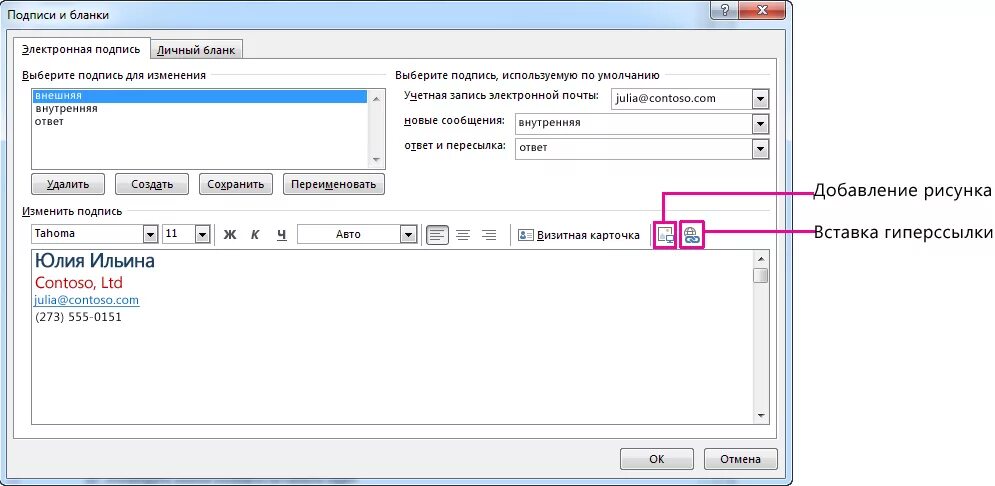The image size is (995, 486).
Task: Click the Отмена button
Action: pos(741,459)
